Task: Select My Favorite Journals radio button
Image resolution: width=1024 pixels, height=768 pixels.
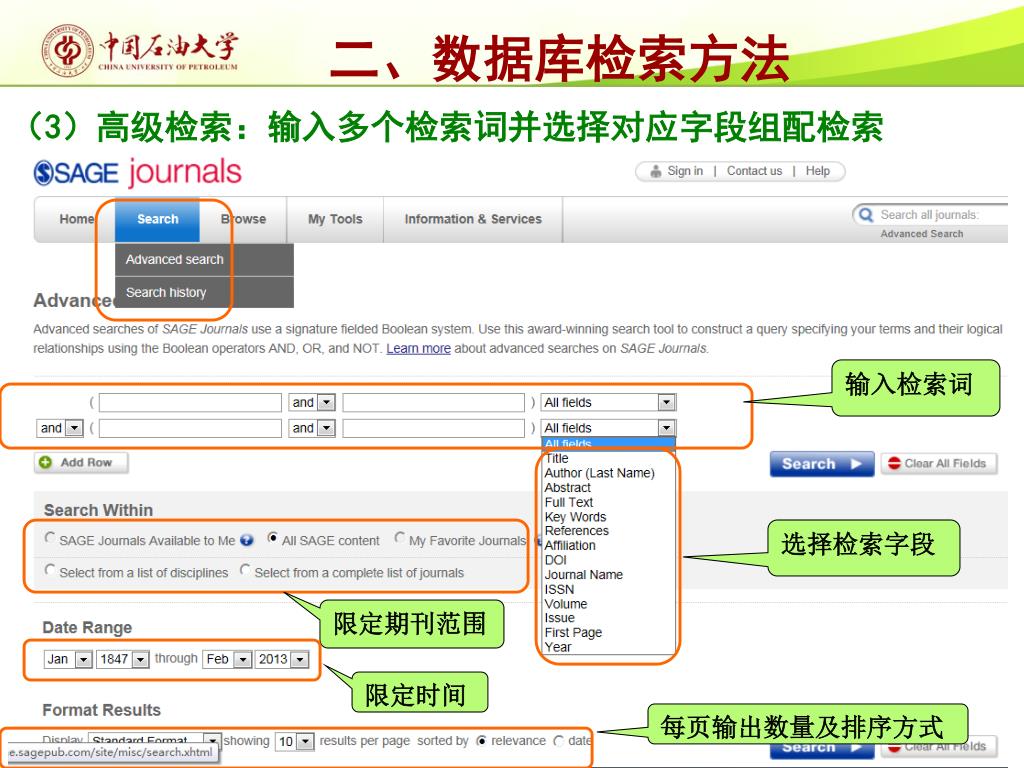Action: click(400, 538)
